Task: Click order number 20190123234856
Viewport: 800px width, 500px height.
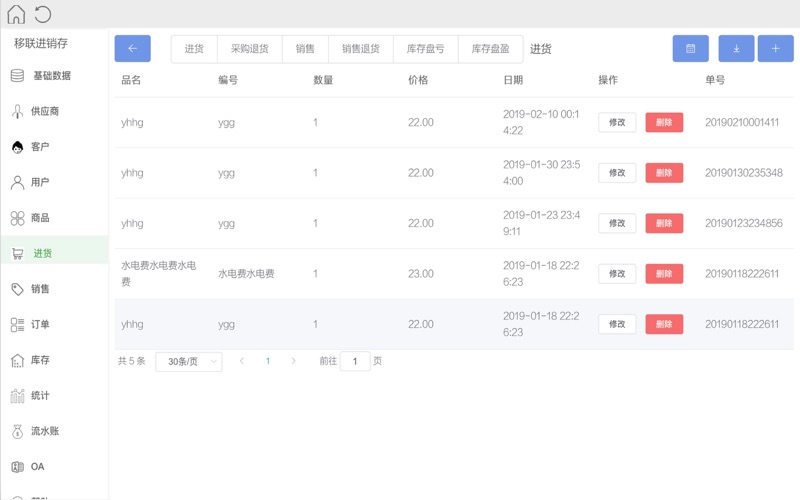Action: 743,223
